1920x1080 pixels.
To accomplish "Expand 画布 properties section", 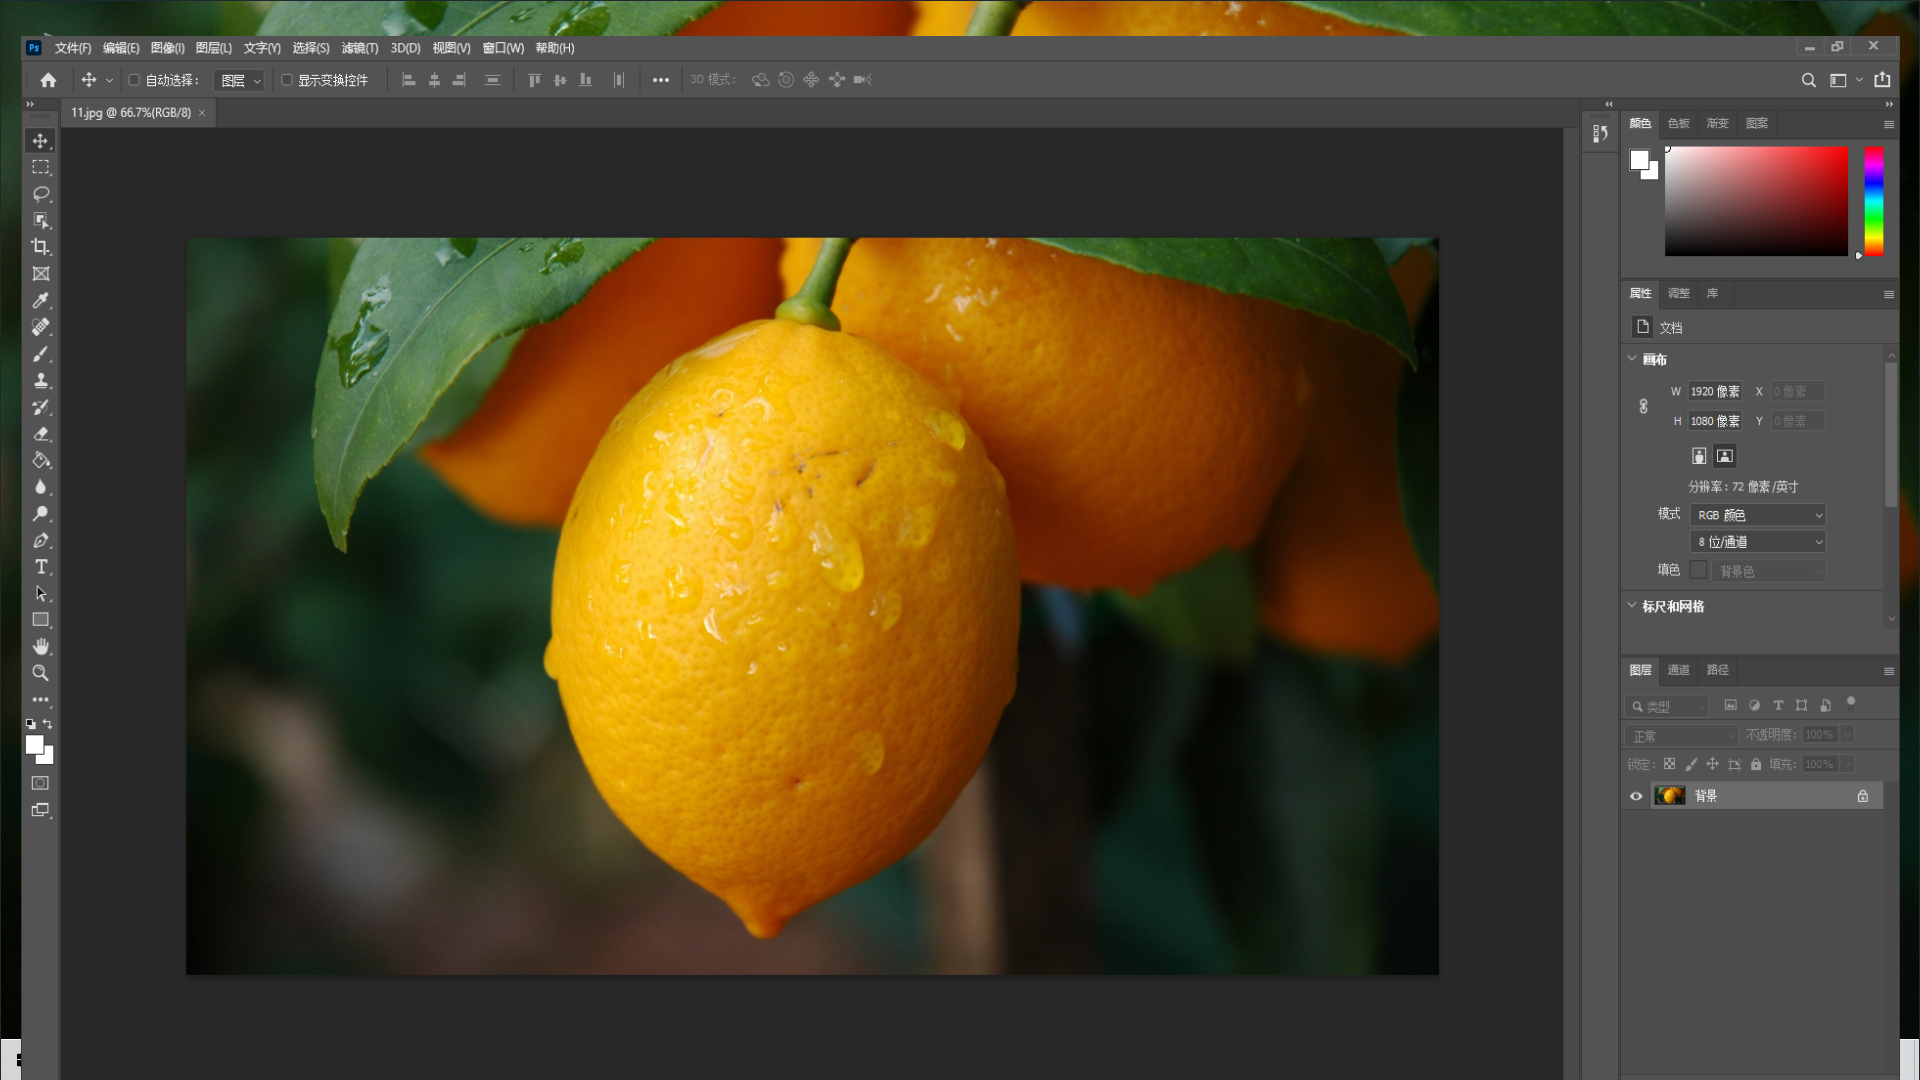I will point(1635,359).
